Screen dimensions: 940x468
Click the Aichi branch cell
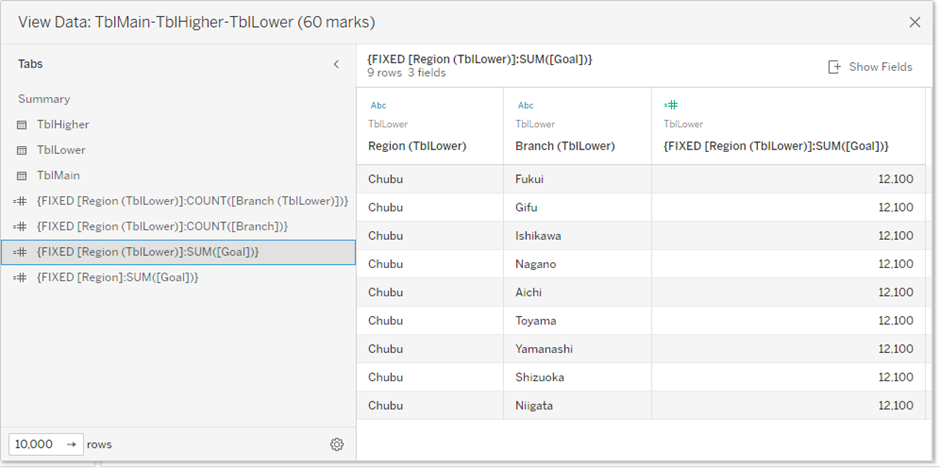click(x=577, y=292)
